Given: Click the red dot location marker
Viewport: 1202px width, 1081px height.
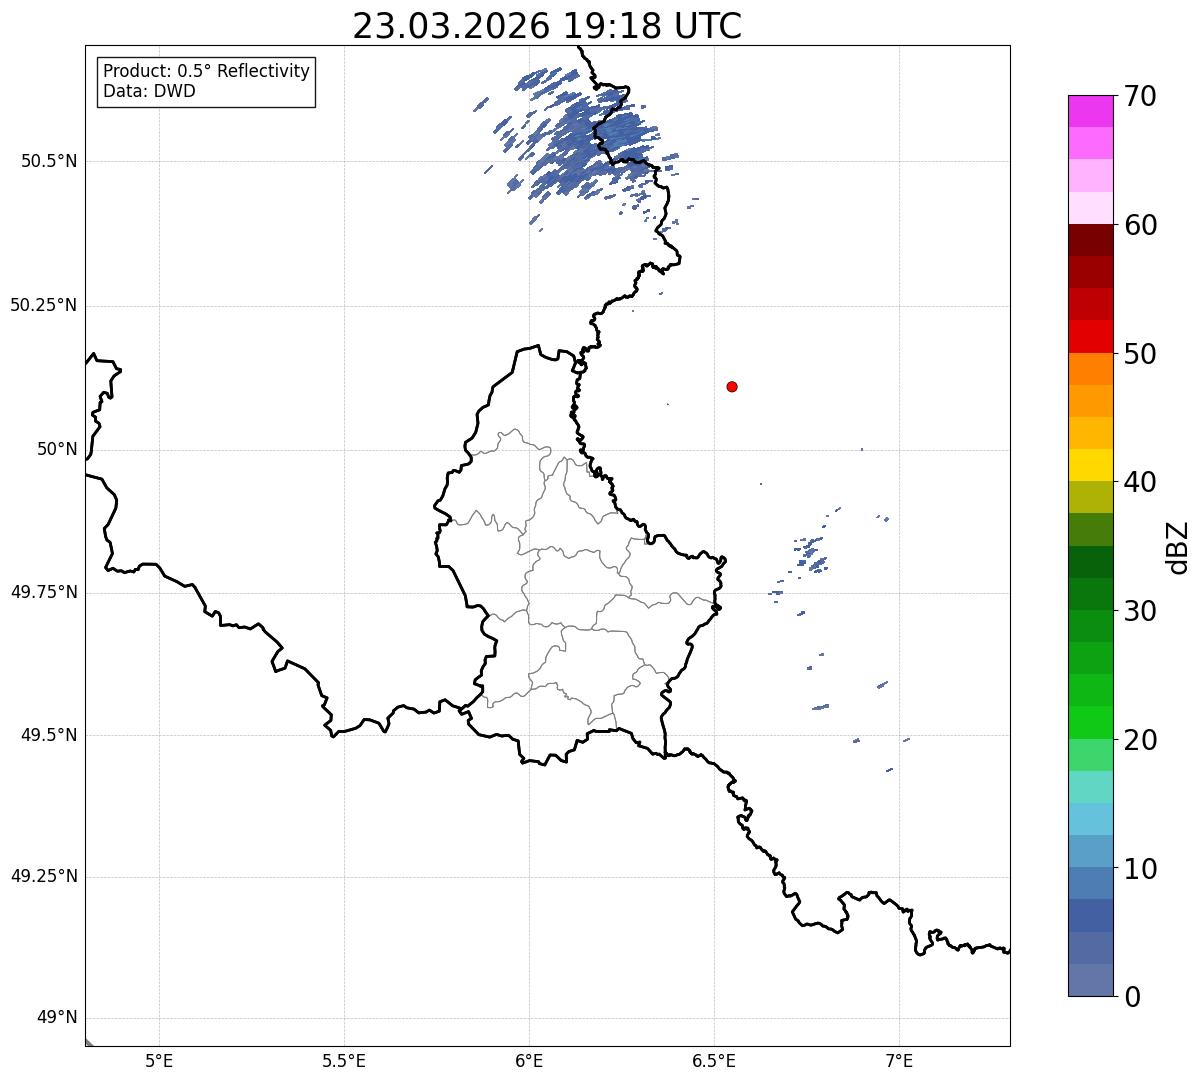Looking at the screenshot, I should (x=732, y=386).
